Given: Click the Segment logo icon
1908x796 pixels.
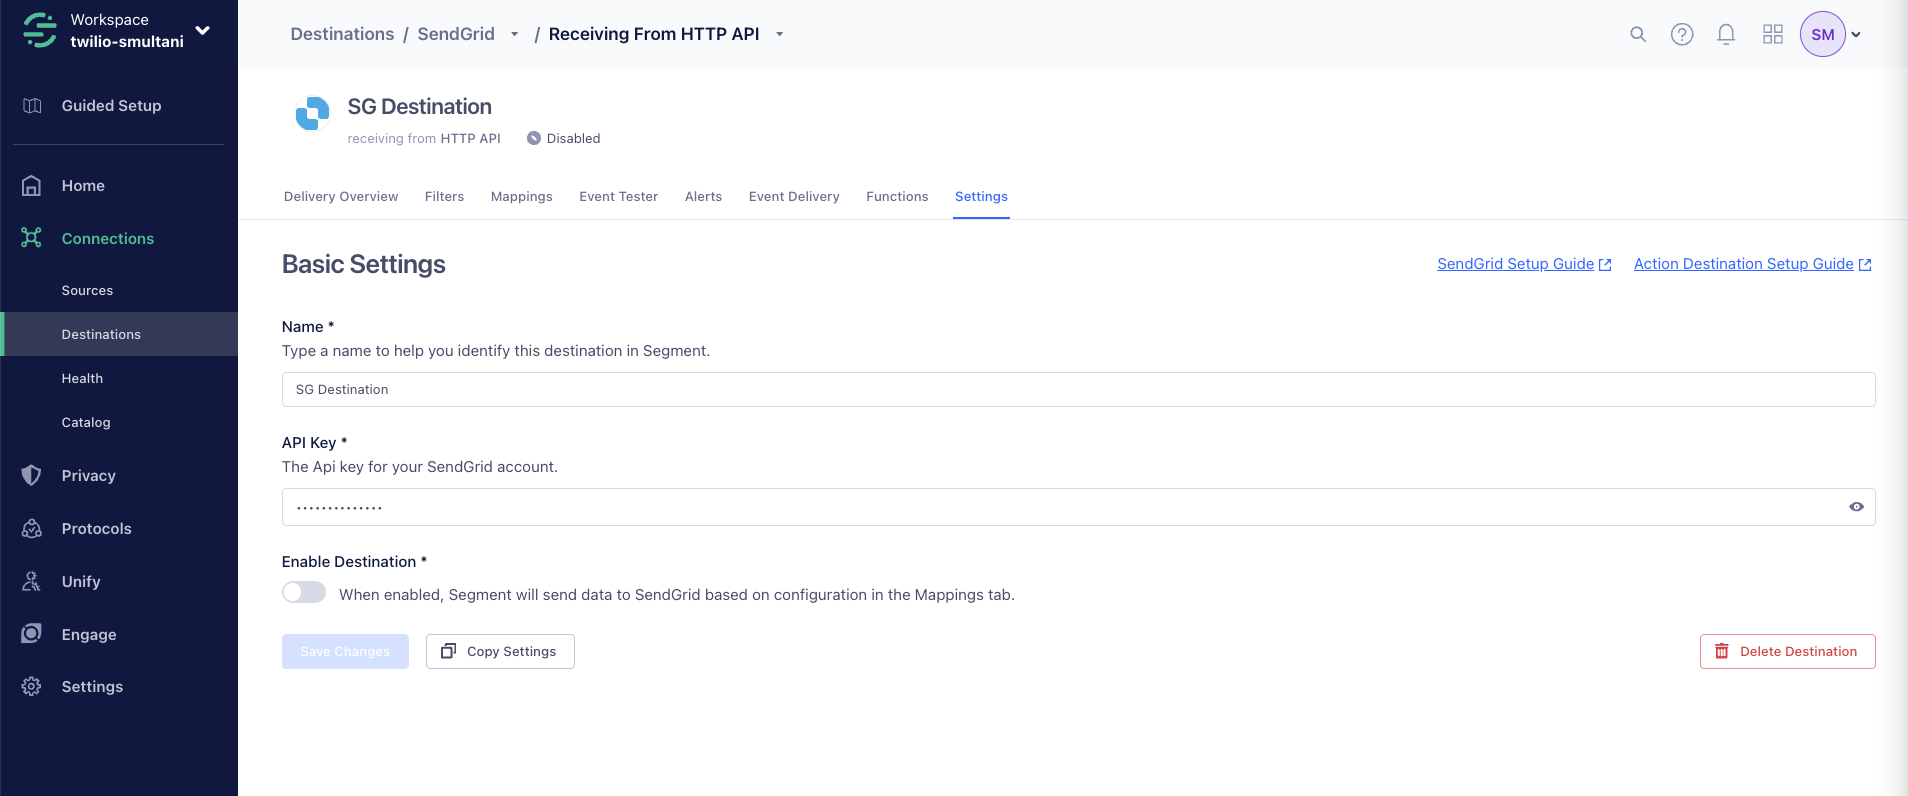Looking at the screenshot, I should [40, 30].
